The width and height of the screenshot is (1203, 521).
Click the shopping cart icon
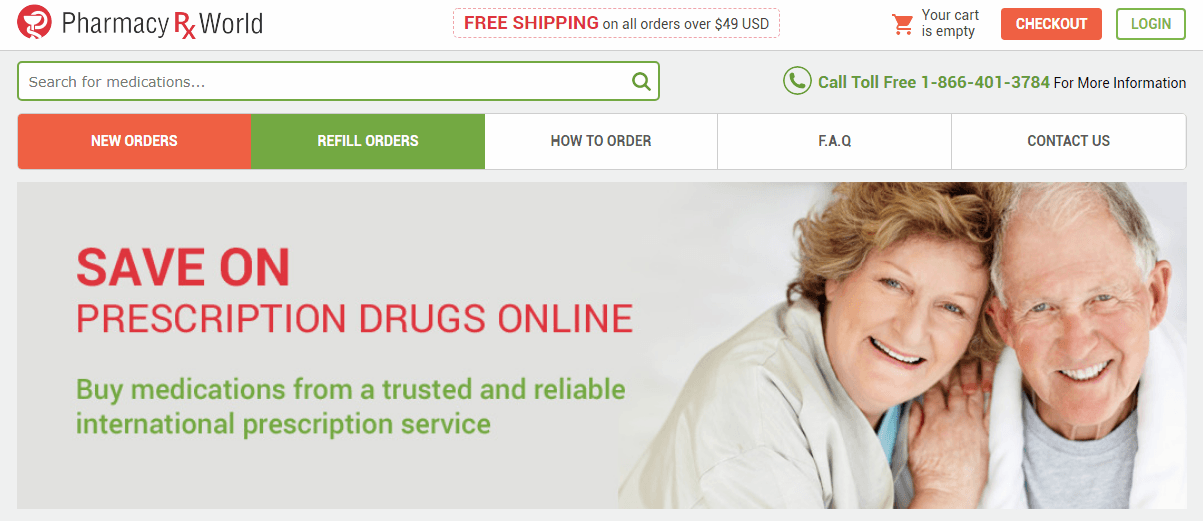click(x=903, y=24)
